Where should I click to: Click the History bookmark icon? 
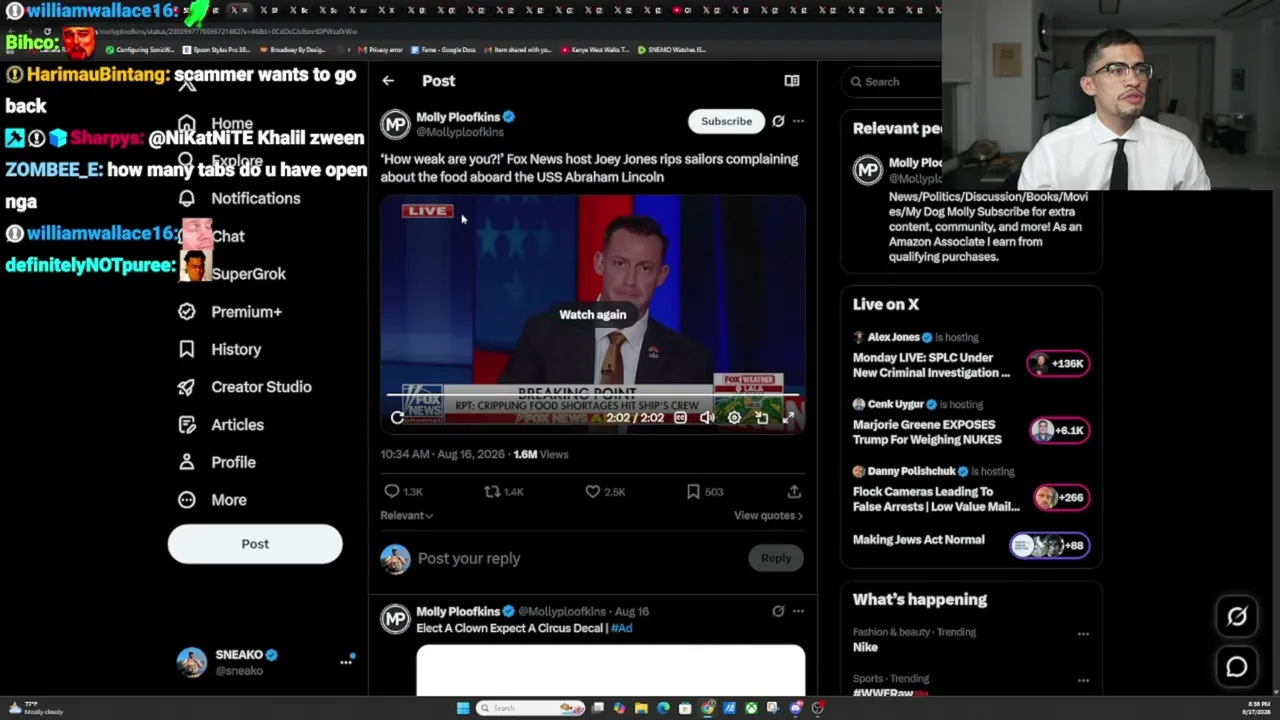pyautogui.click(x=187, y=349)
